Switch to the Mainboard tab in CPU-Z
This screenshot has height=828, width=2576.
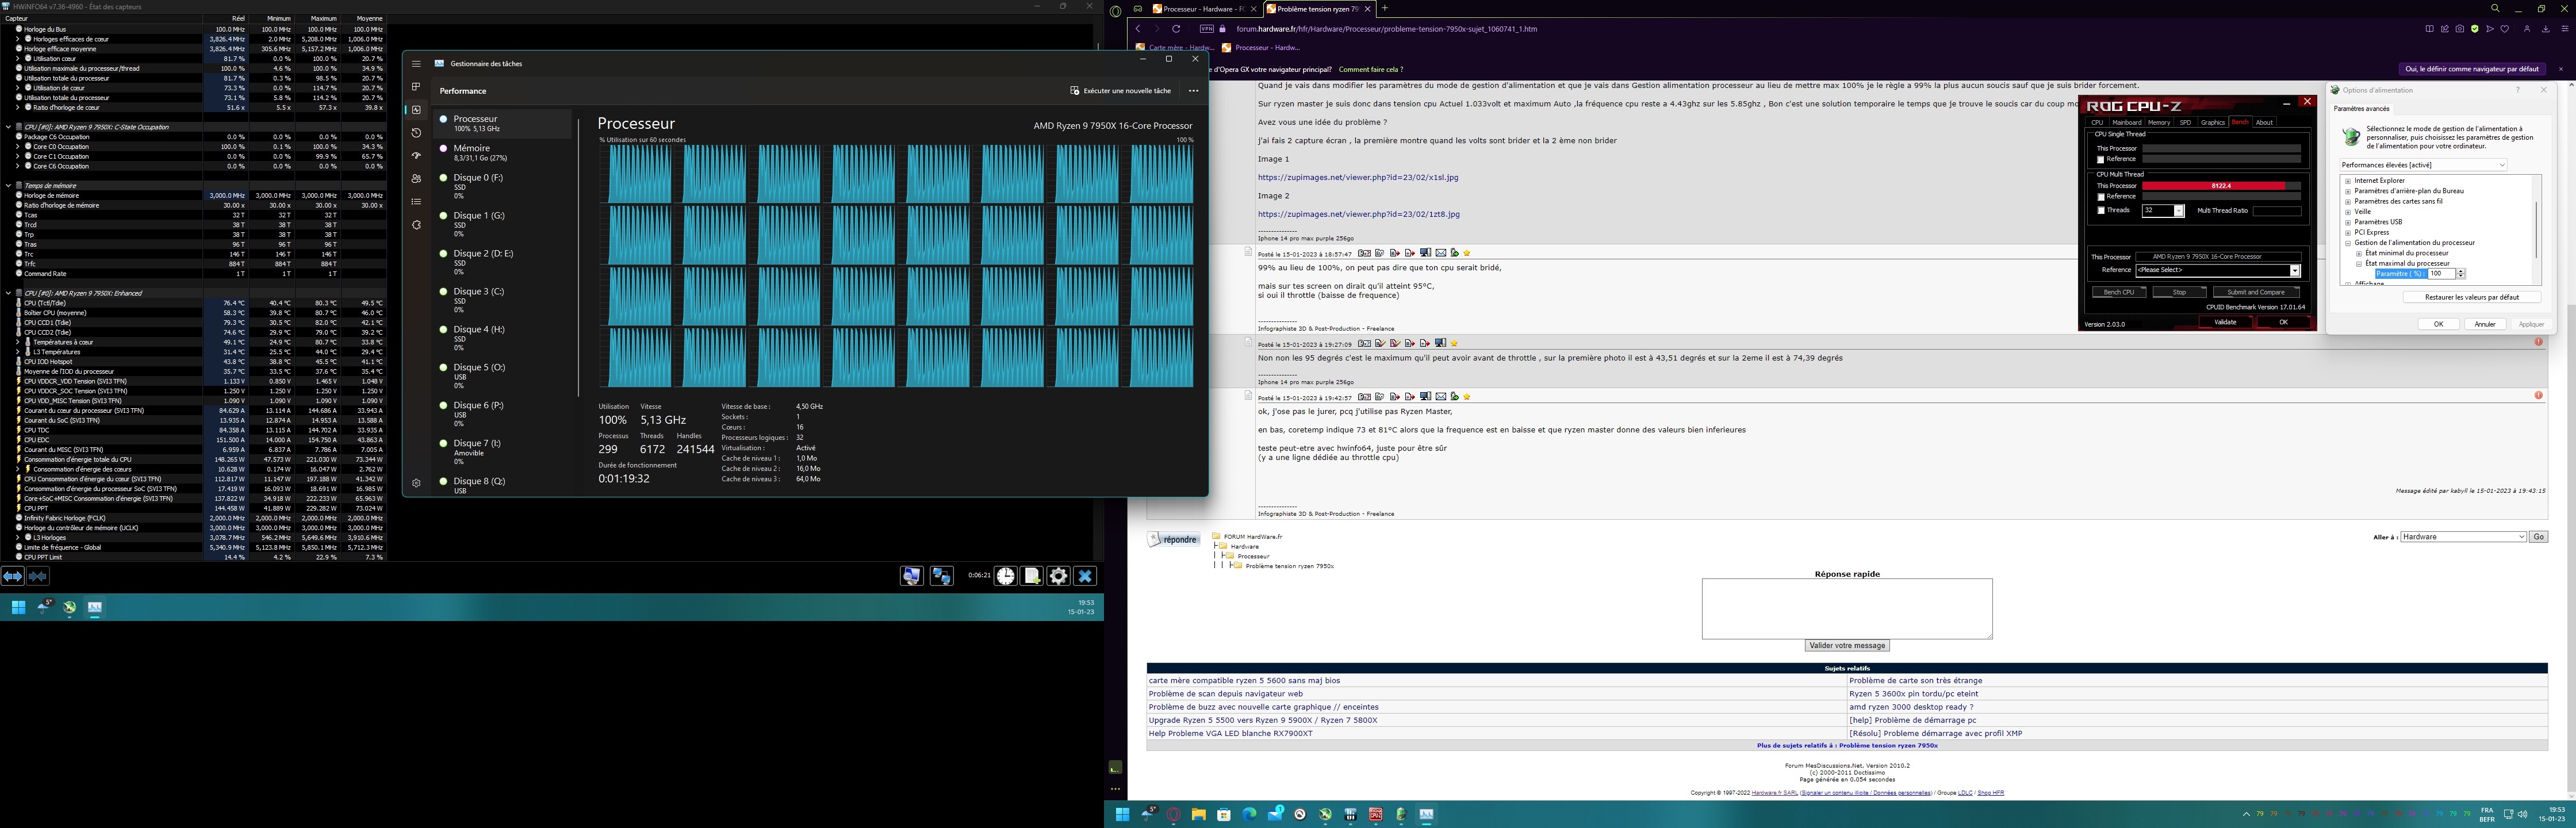pos(2127,123)
